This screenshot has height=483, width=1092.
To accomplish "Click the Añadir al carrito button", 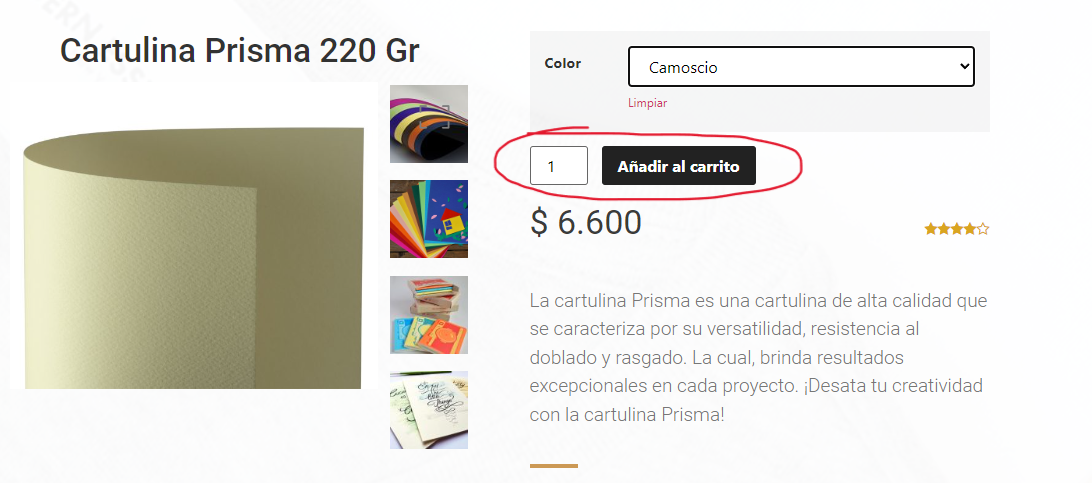I will [678, 166].
